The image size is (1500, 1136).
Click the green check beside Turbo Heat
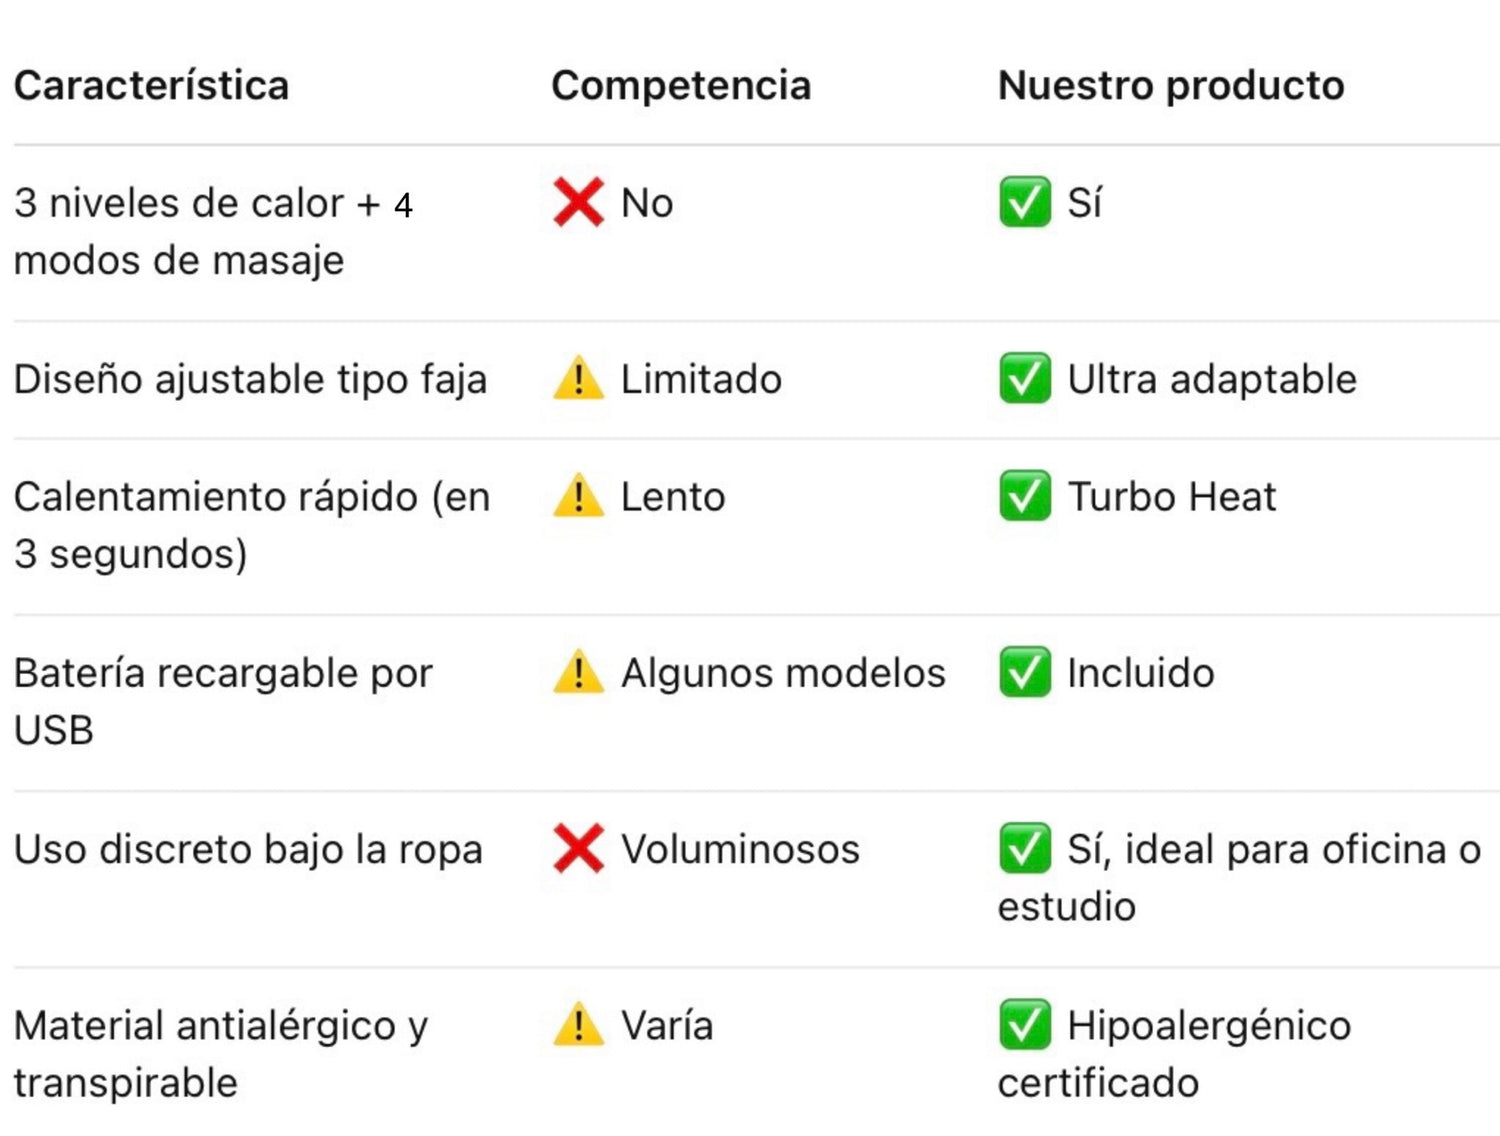[1024, 495]
